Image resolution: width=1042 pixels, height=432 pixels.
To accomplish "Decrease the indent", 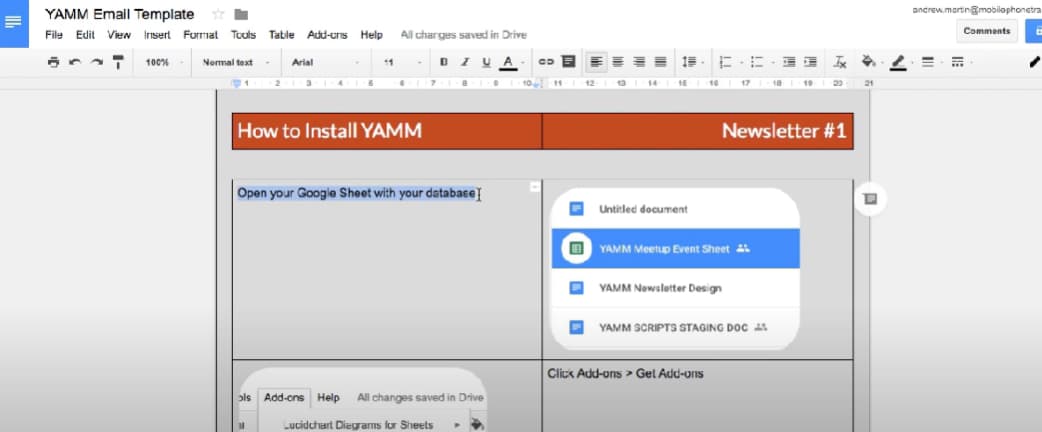I will (x=789, y=62).
